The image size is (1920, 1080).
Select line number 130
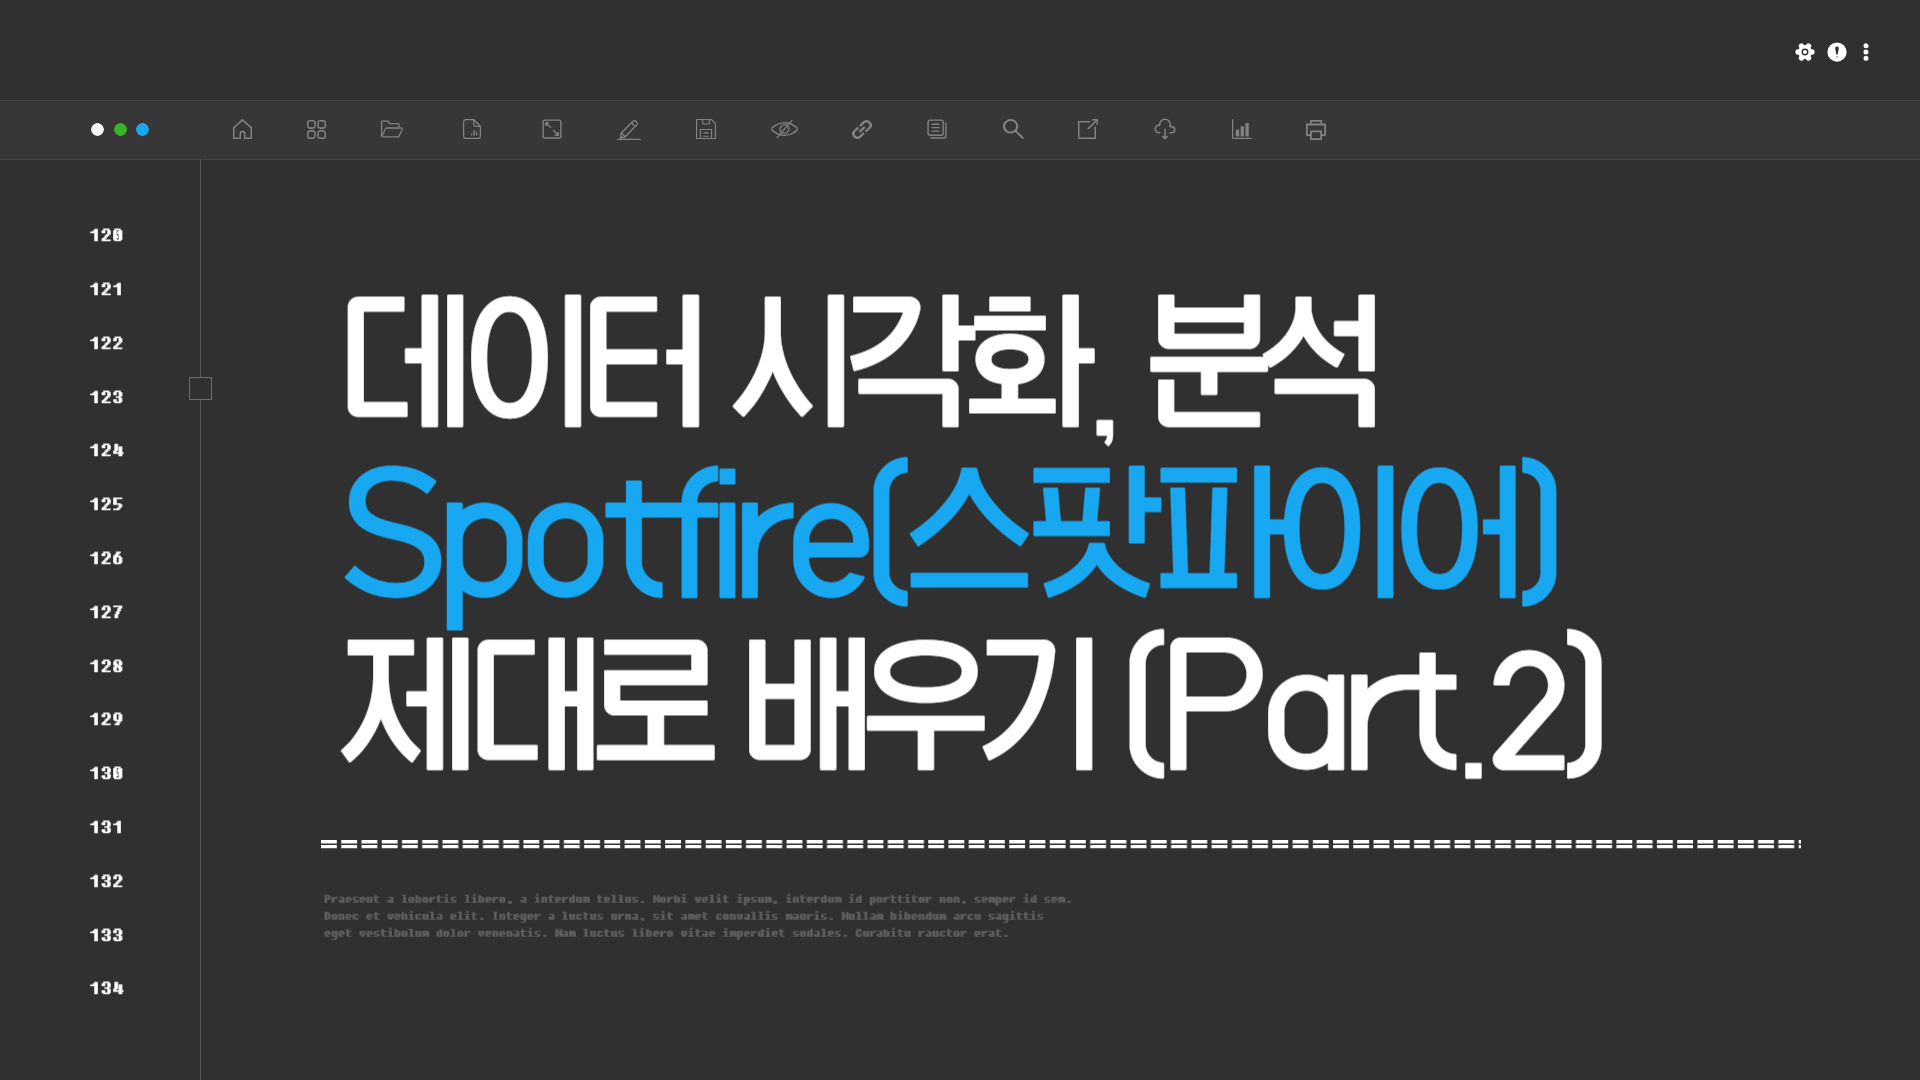[107, 773]
